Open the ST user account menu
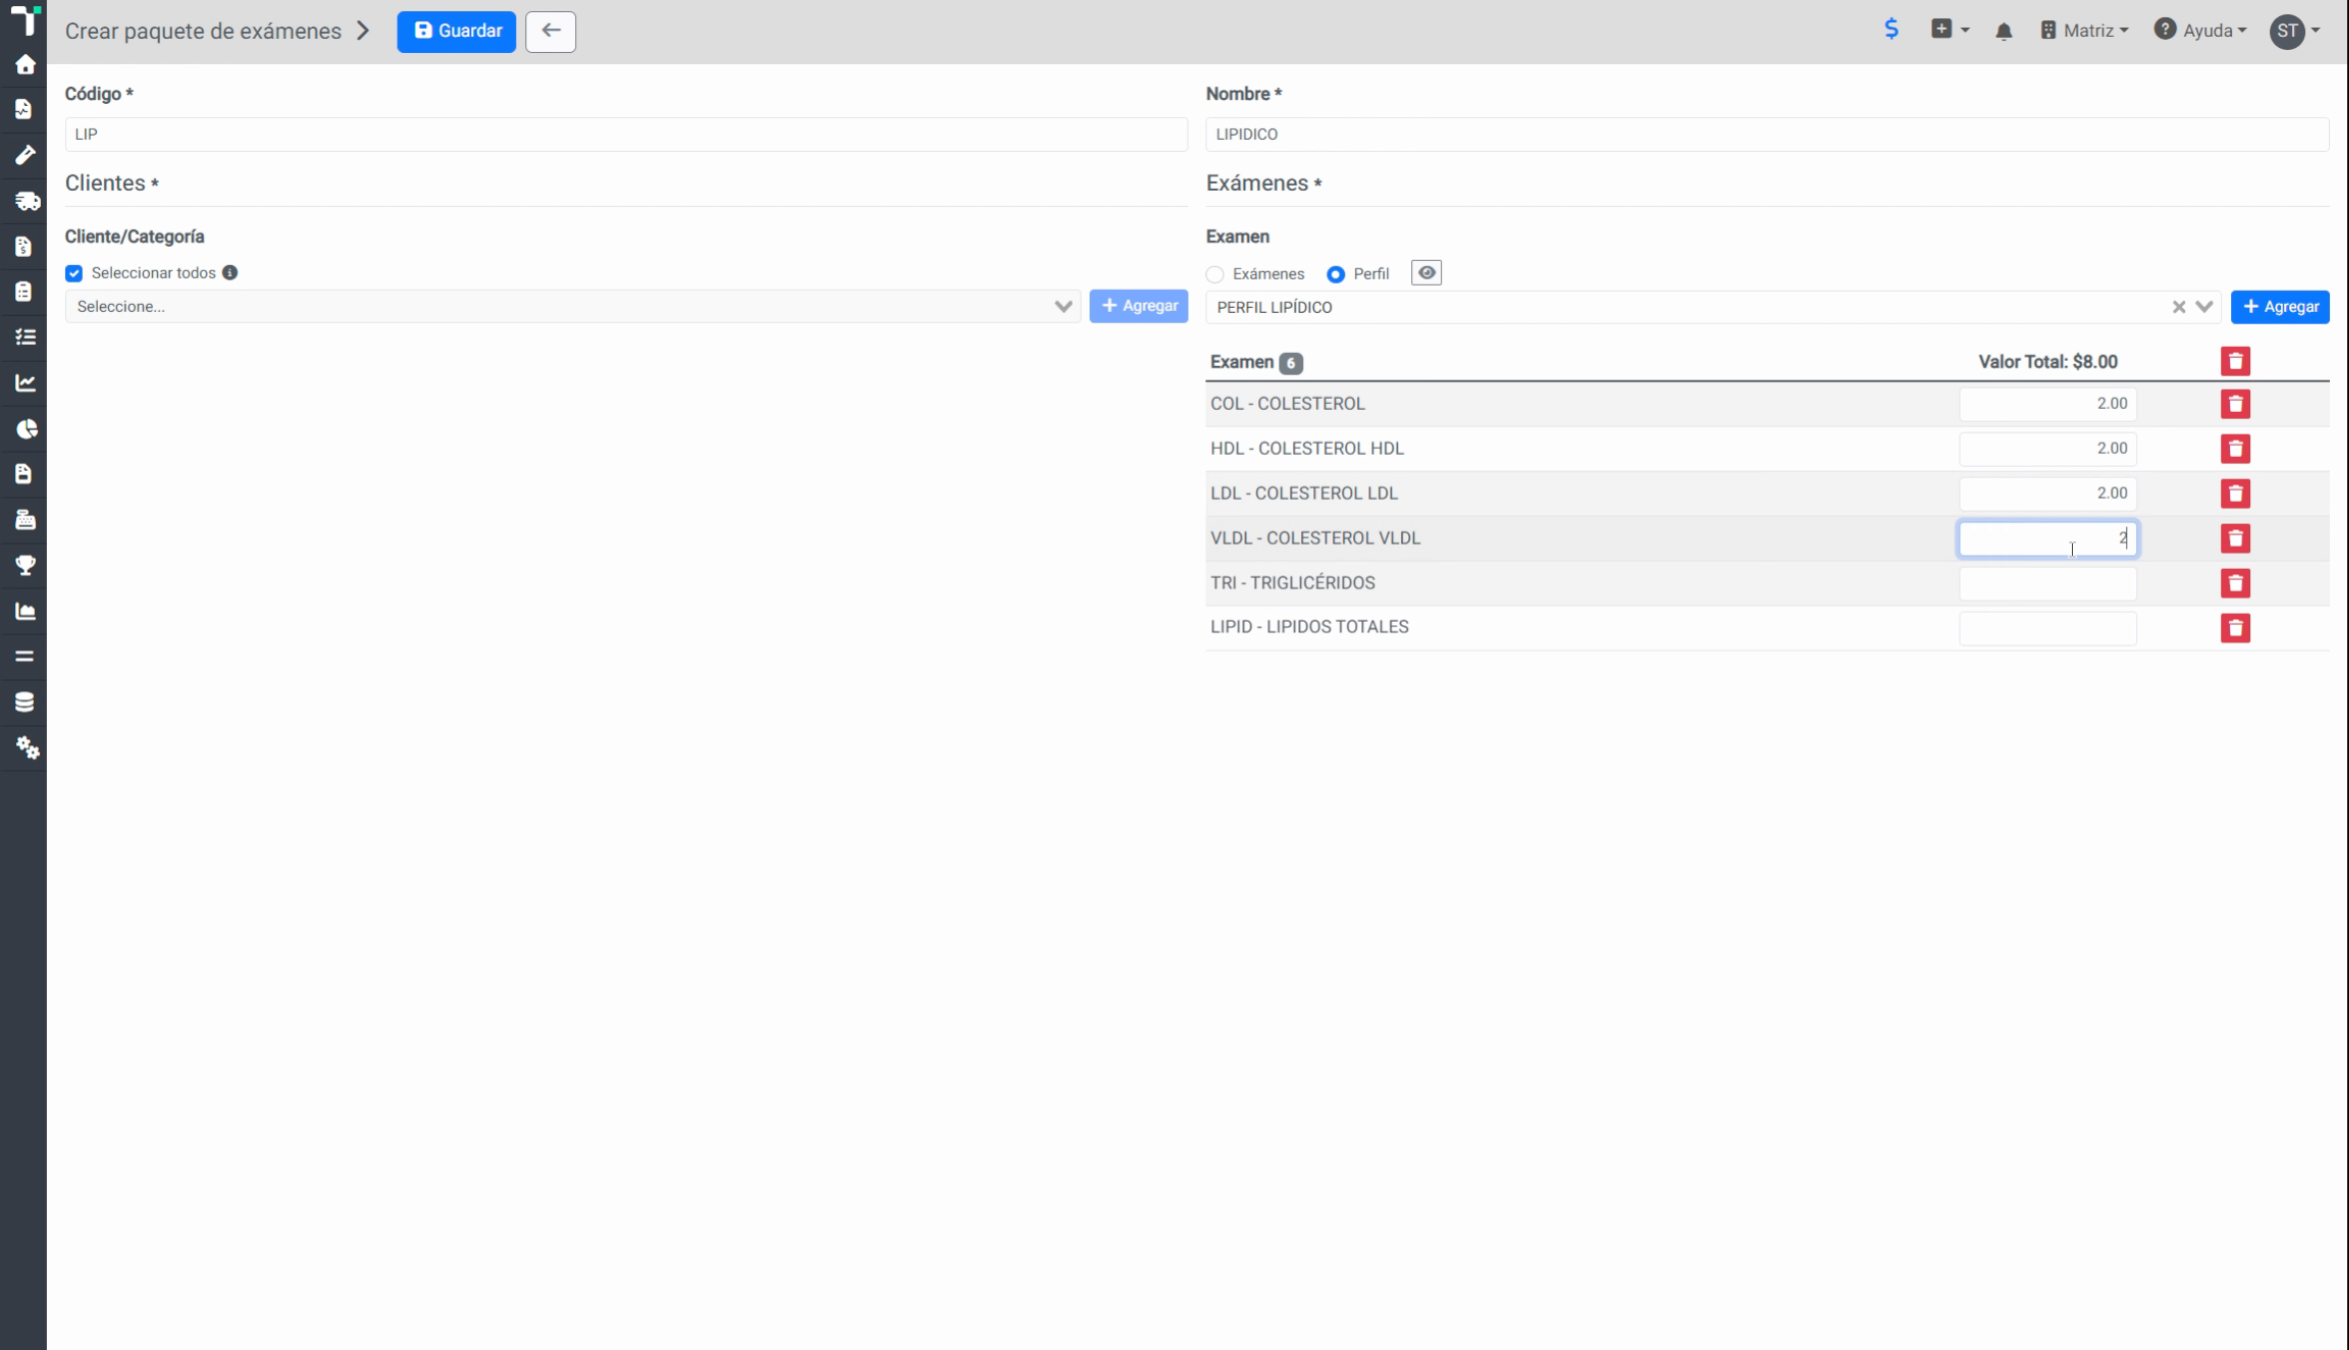 [x=2295, y=31]
